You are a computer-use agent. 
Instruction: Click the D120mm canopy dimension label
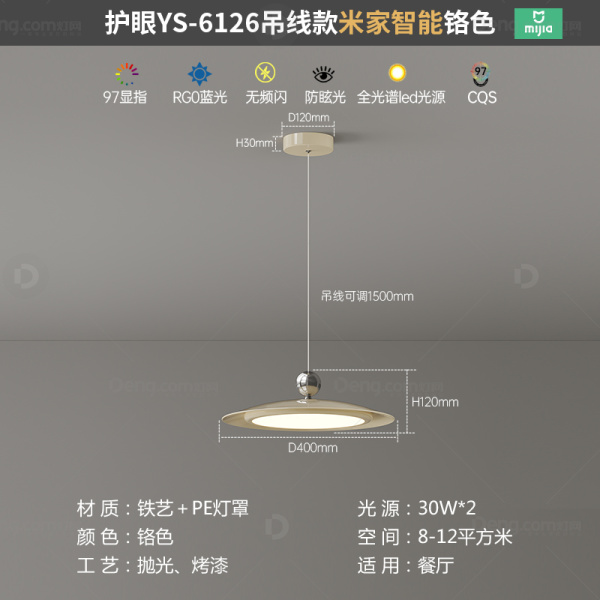pos(308,117)
